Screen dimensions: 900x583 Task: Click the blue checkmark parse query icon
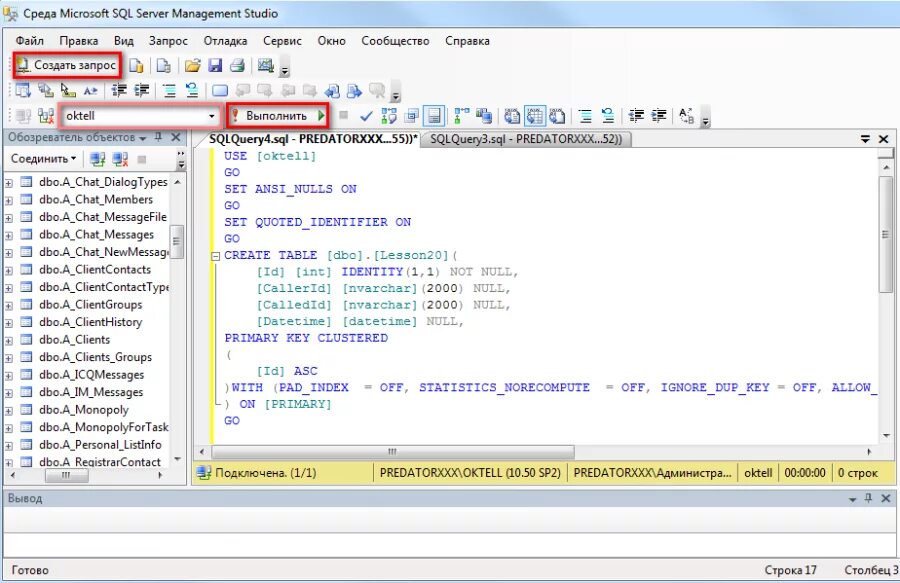point(366,116)
